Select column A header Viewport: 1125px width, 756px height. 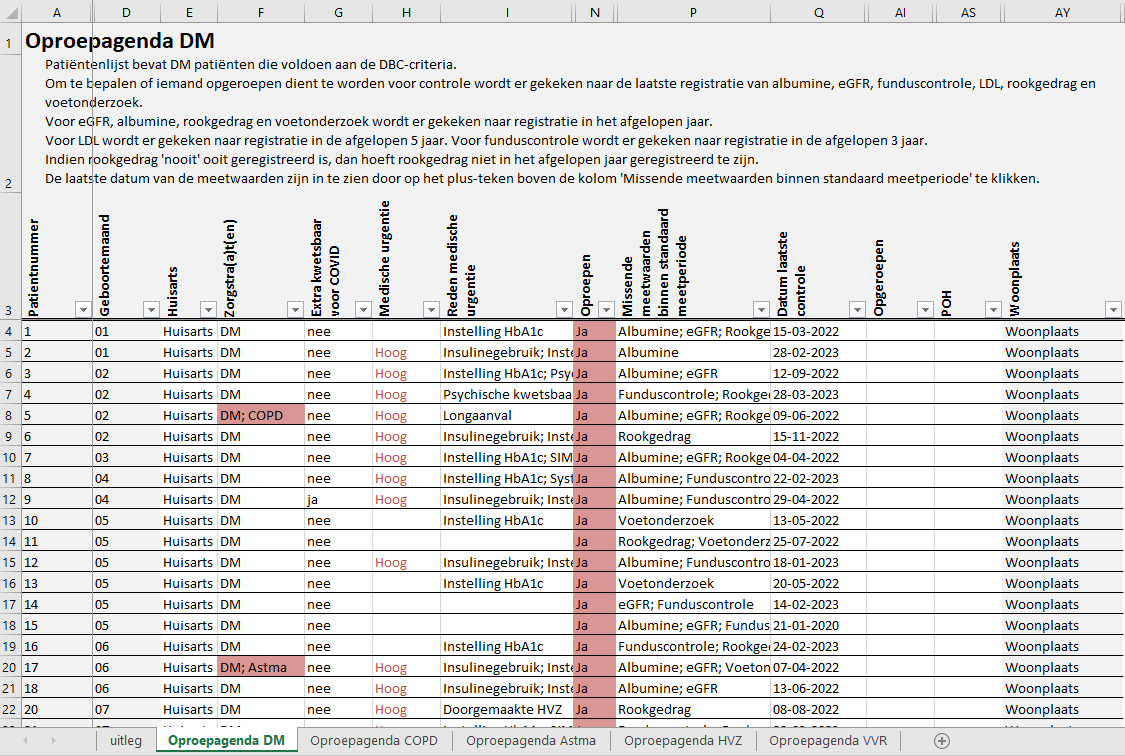point(57,12)
